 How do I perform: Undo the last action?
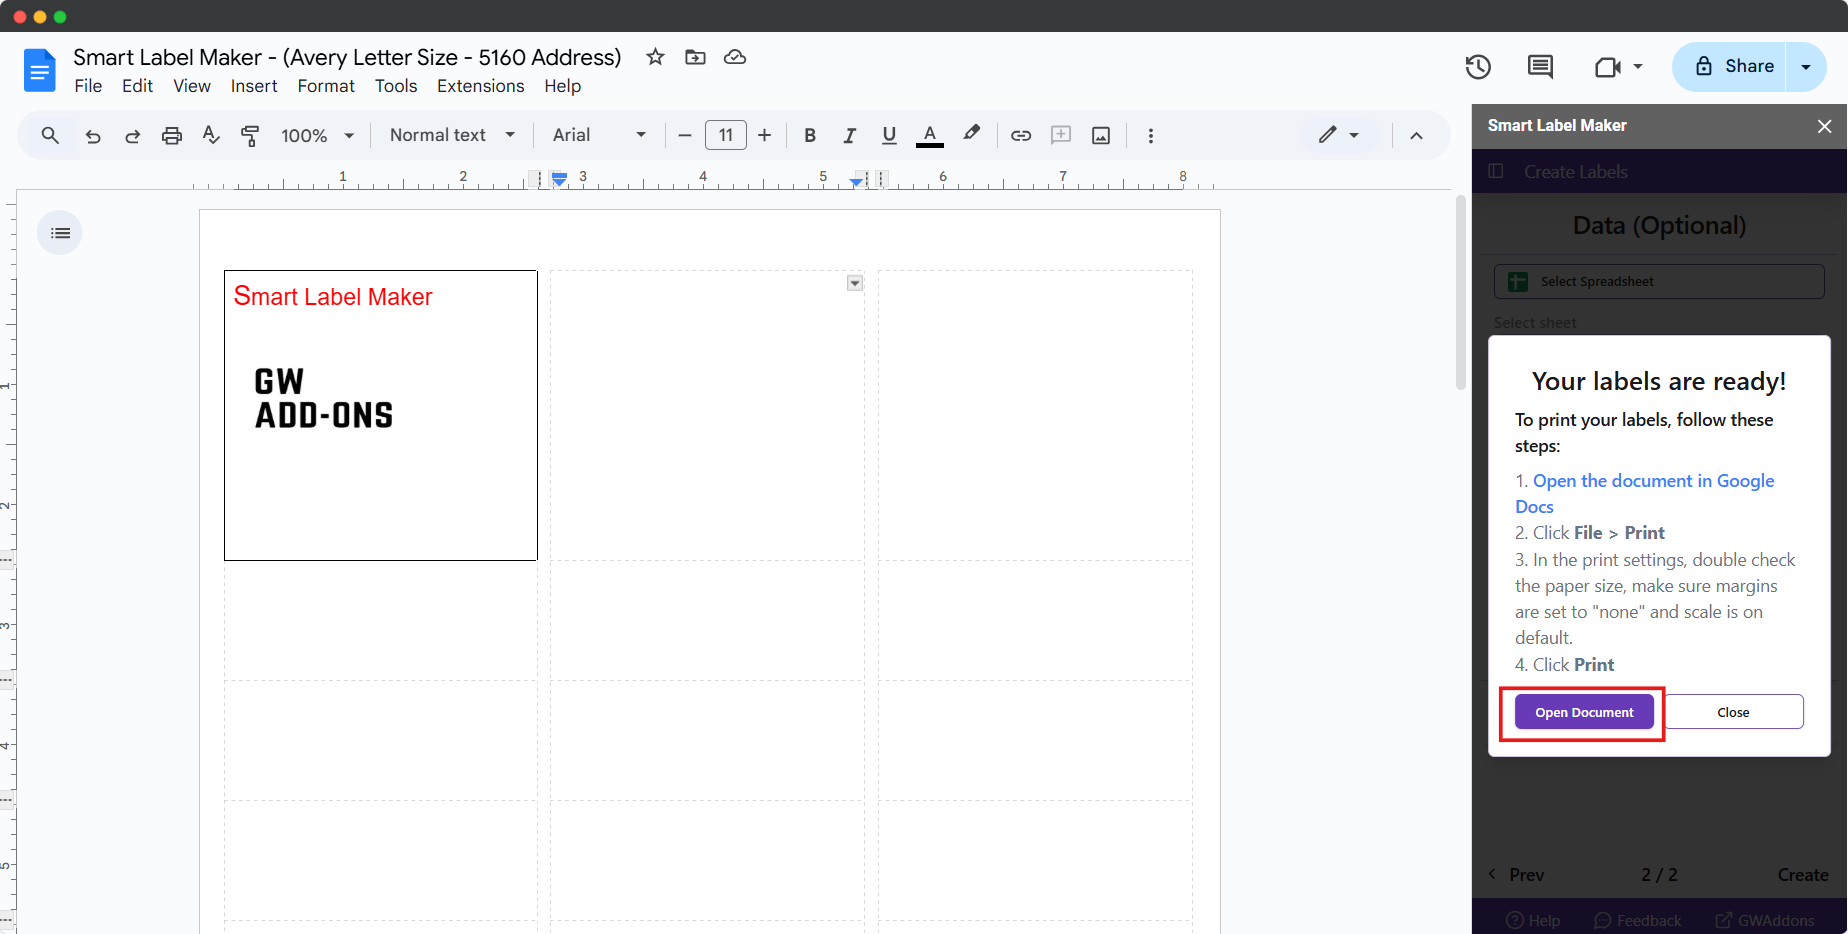(93, 136)
